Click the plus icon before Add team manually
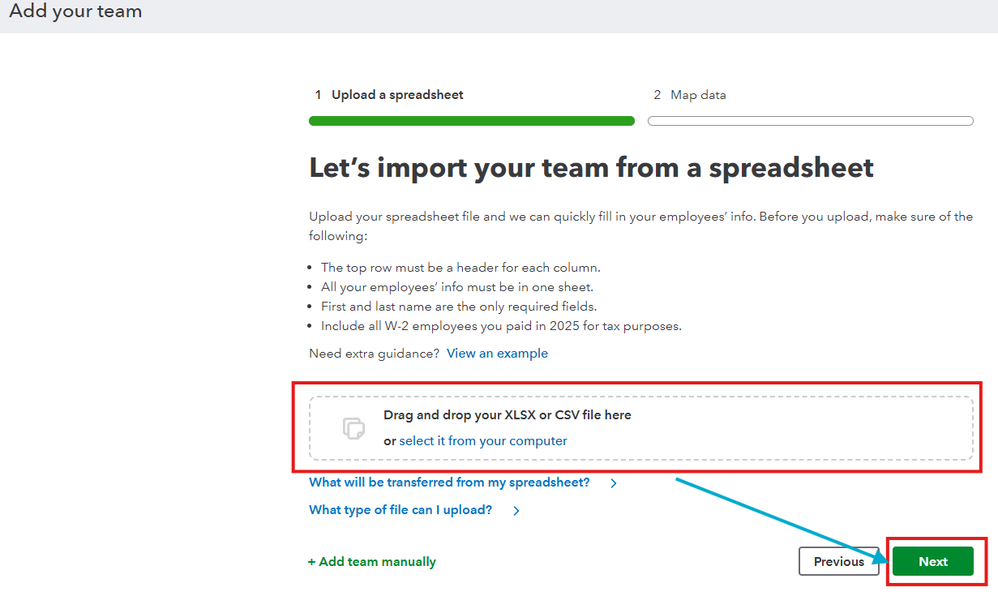The width and height of the screenshot is (998, 601). point(312,562)
